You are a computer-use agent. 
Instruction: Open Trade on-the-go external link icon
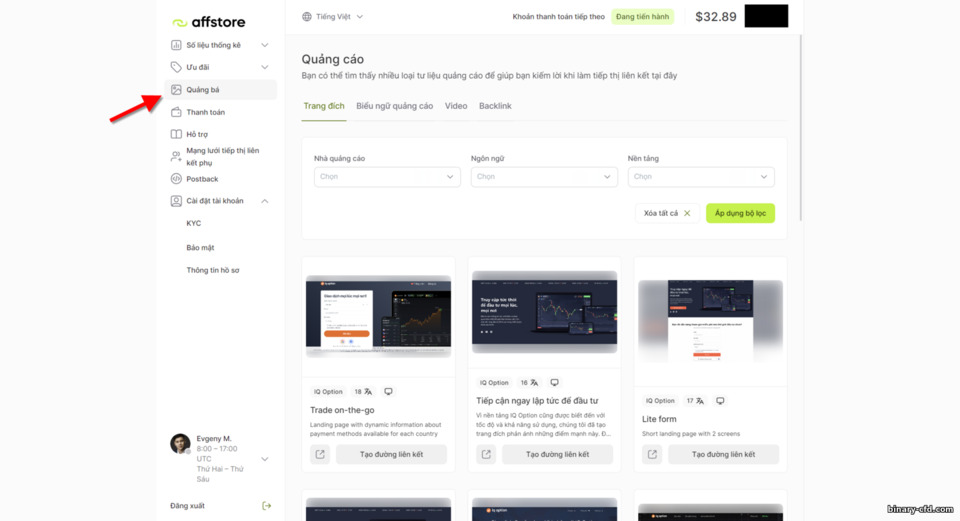pyautogui.click(x=320, y=454)
